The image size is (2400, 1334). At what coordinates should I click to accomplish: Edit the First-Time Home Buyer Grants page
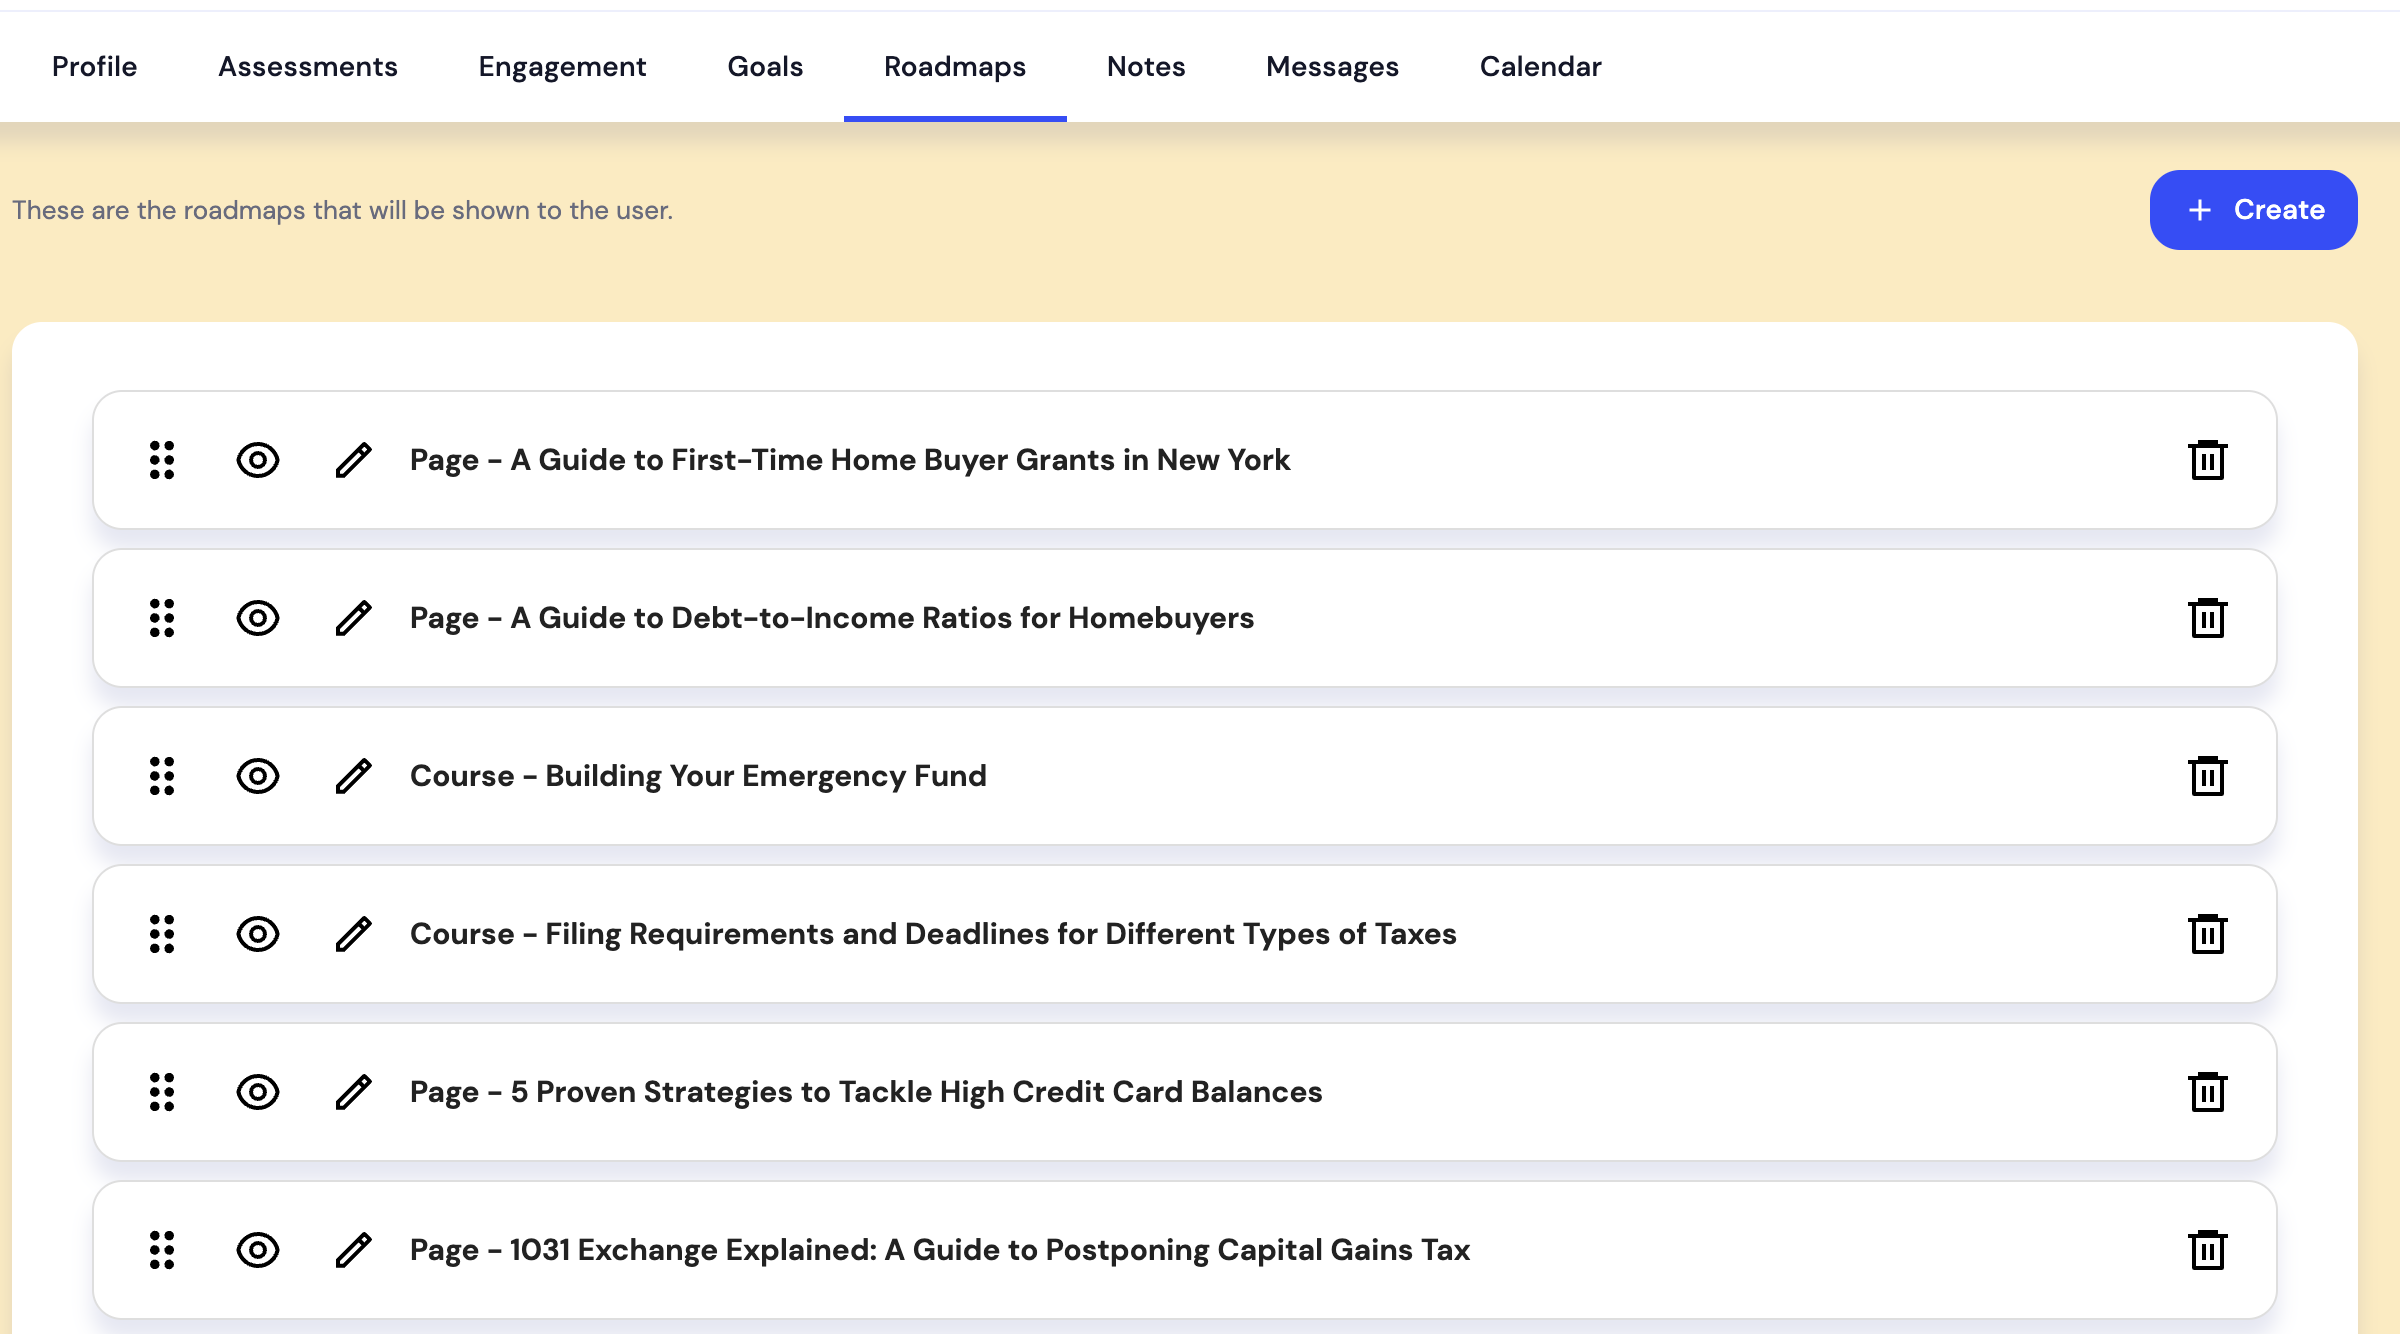click(x=354, y=460)
